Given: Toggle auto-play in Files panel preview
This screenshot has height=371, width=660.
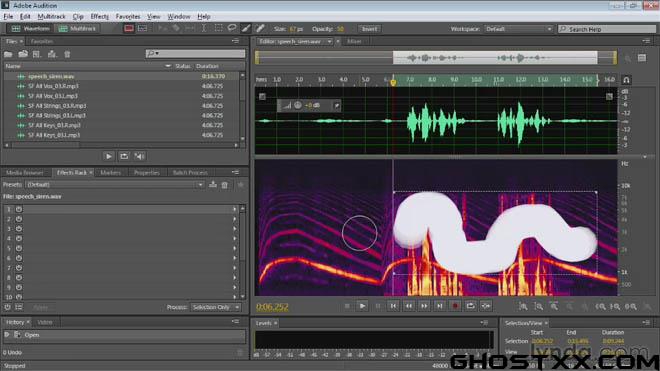Looking at the screenshot, I should [139, 156].
